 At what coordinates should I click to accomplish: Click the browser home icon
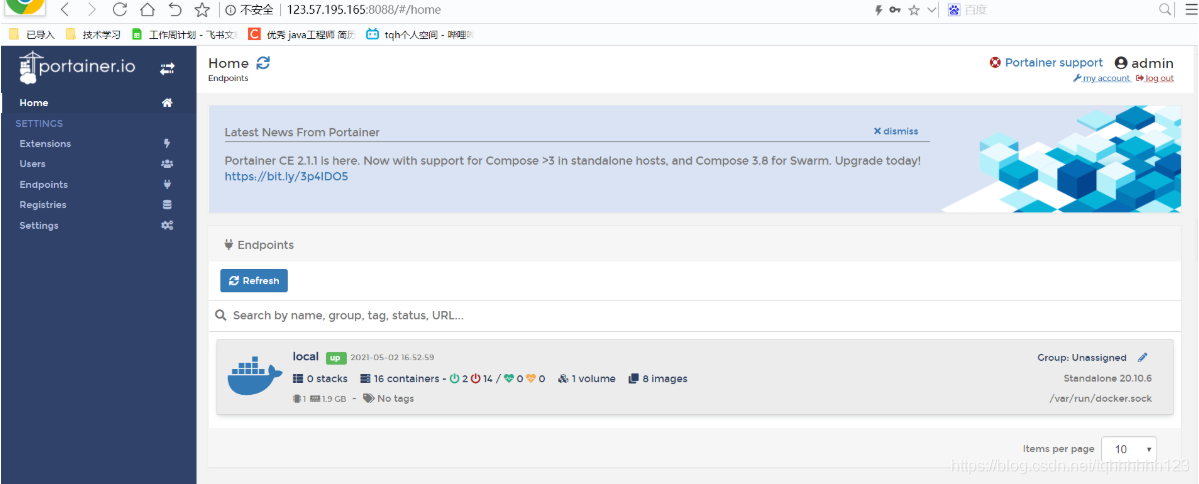pos(147,10)
